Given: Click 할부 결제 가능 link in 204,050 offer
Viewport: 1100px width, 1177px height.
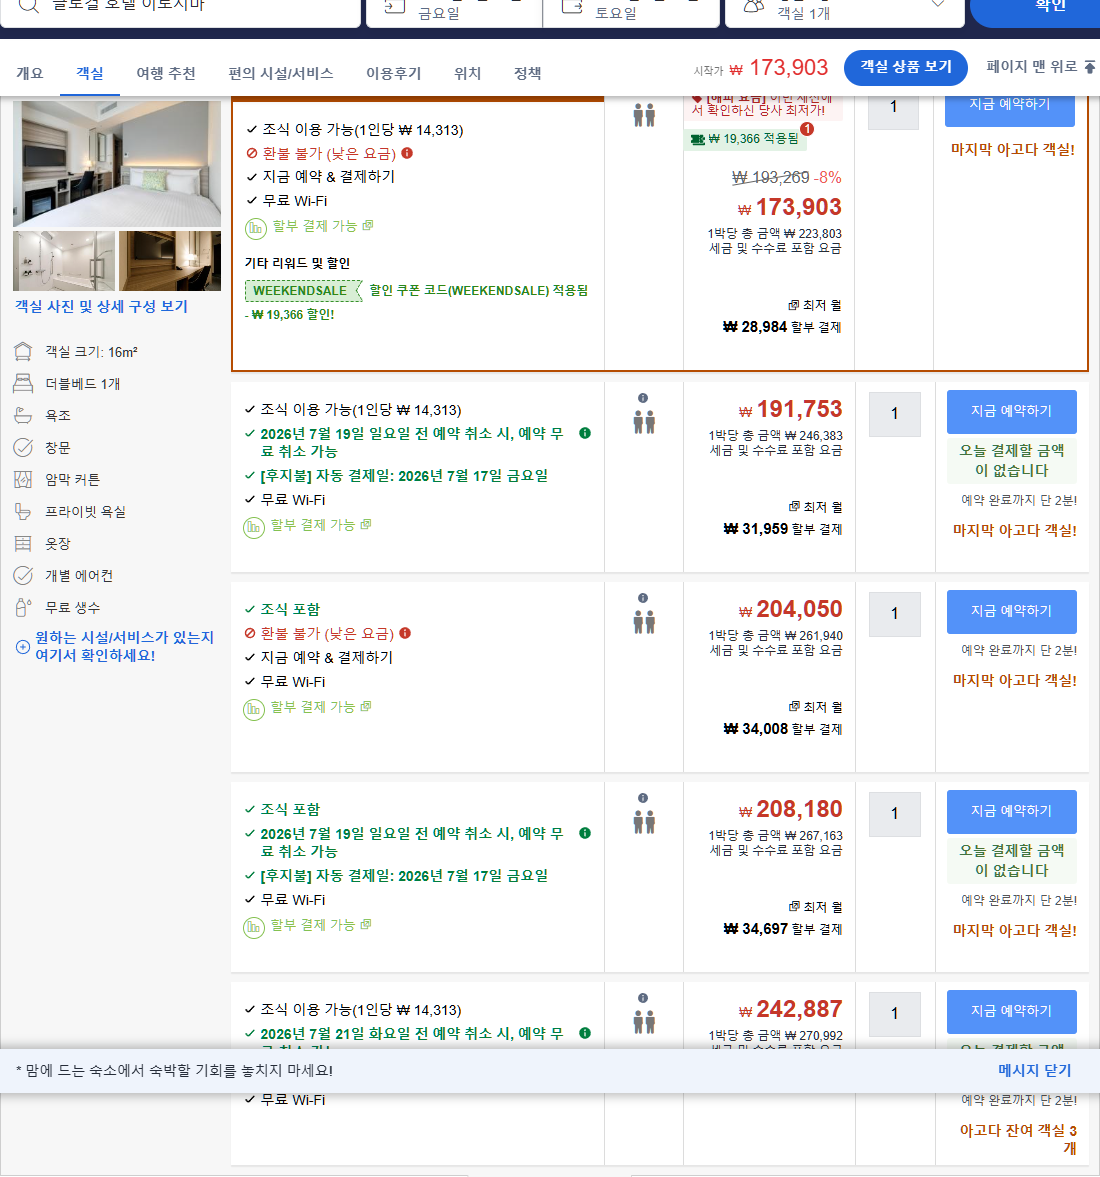Looking at the screenshot, I should pos(321,707).
